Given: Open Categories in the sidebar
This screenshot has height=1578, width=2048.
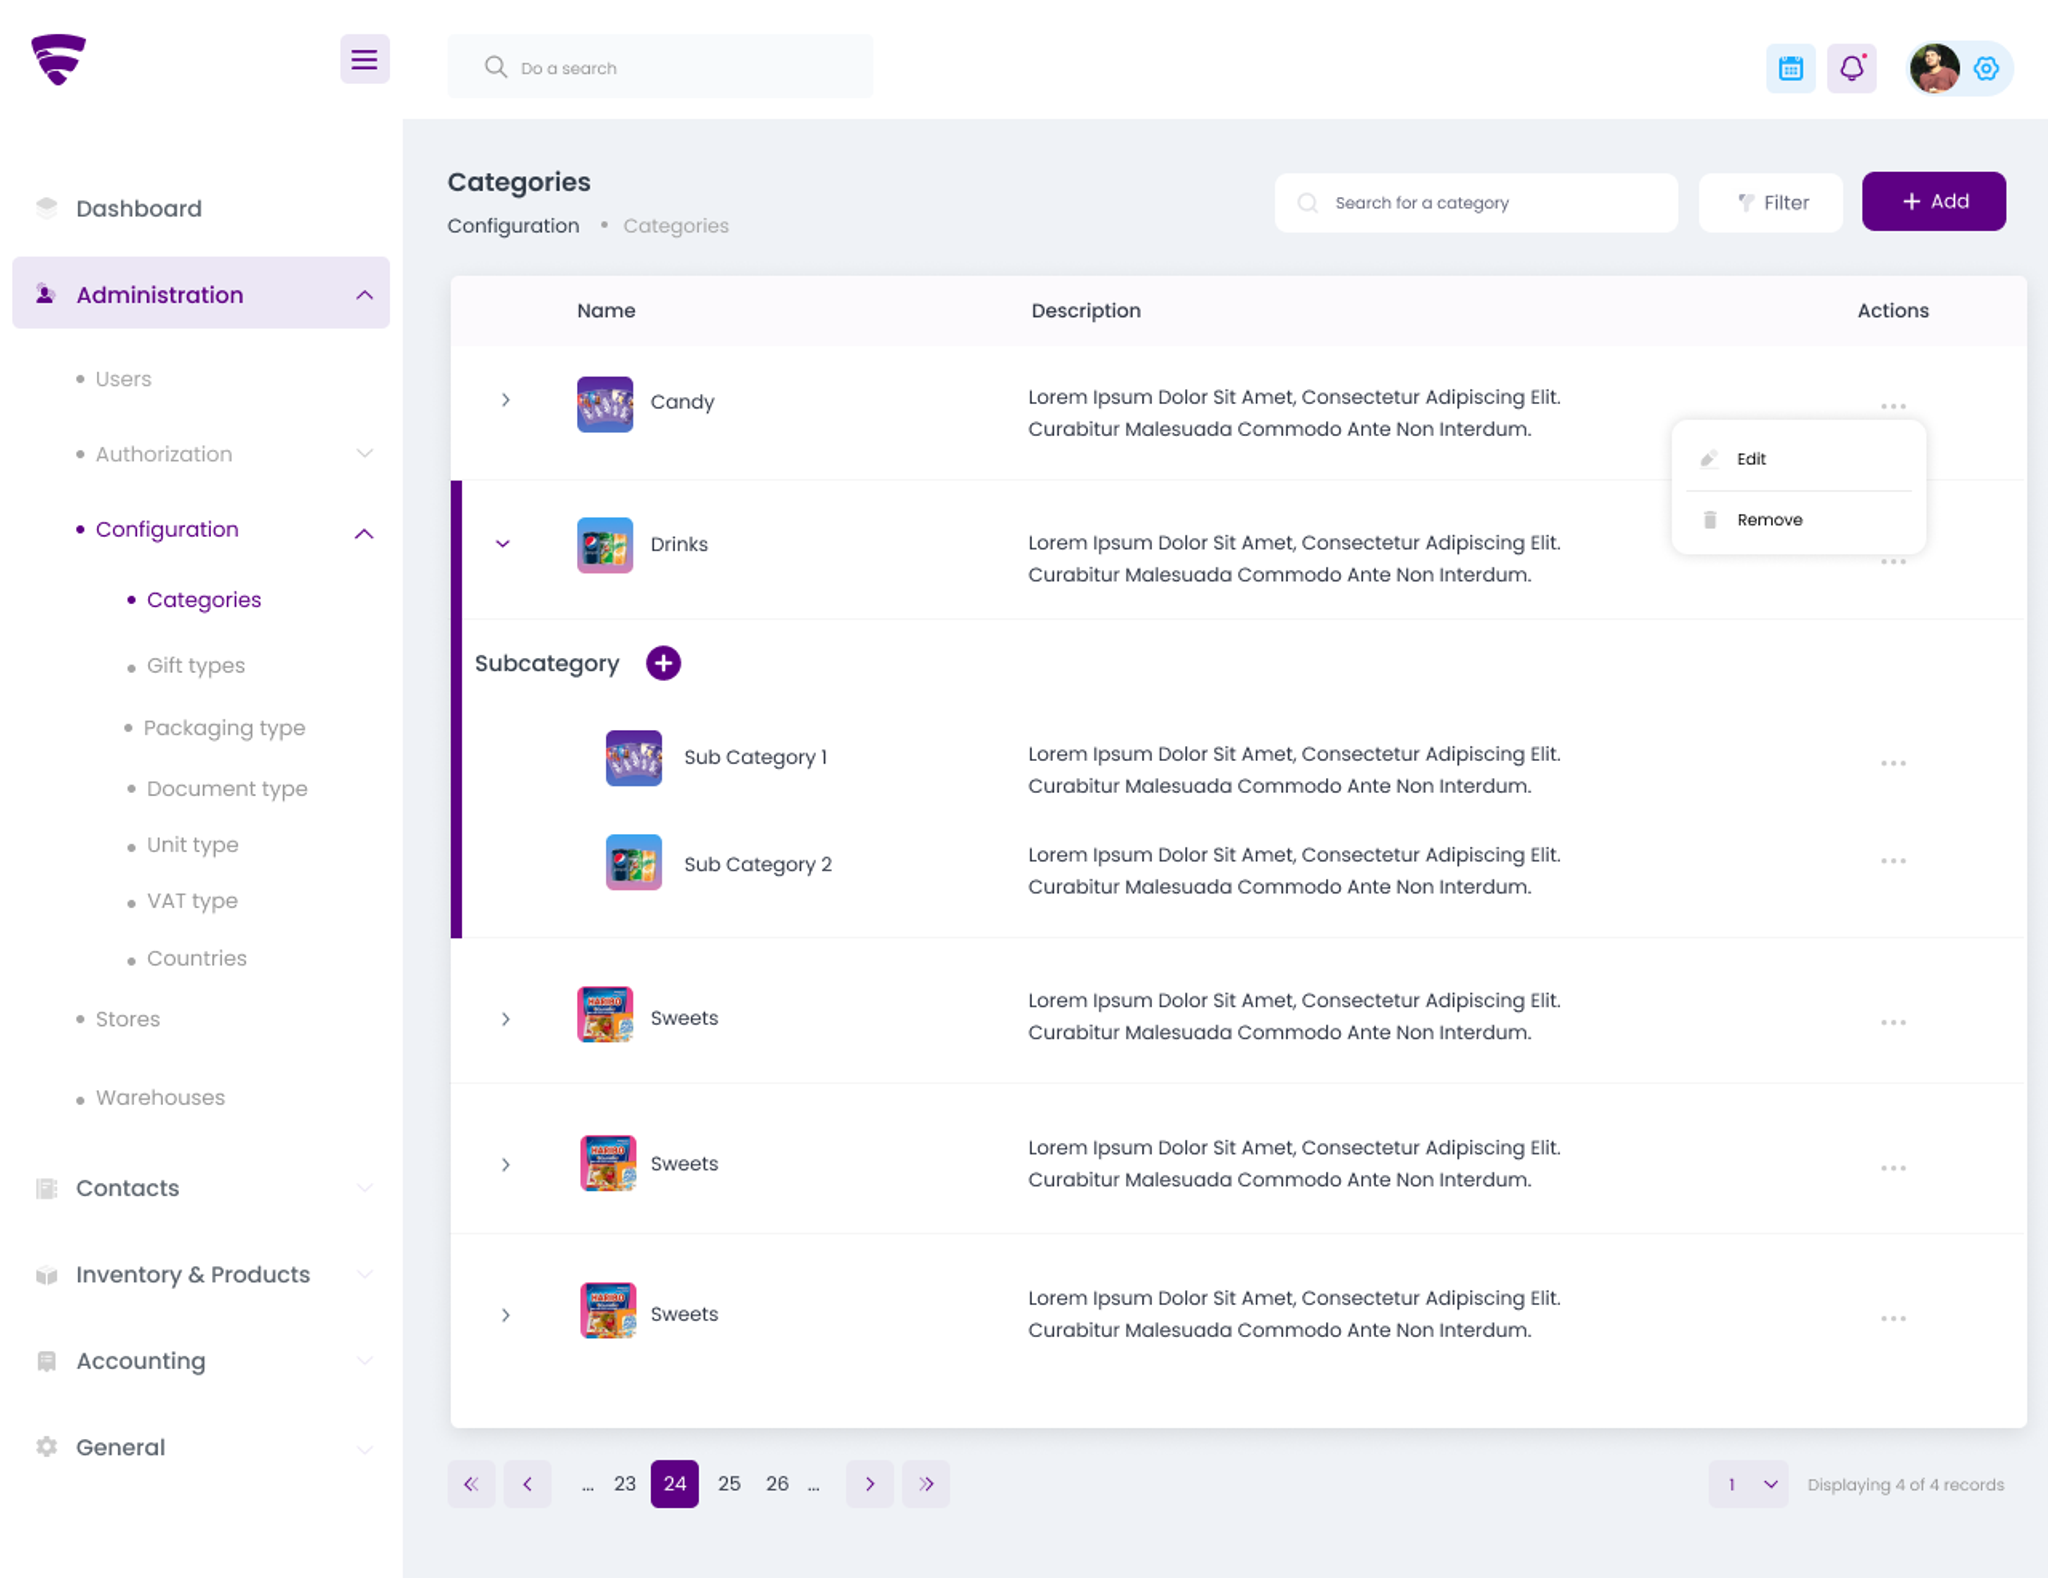Looking at the screenshot, I should click(x=204, y=600).
